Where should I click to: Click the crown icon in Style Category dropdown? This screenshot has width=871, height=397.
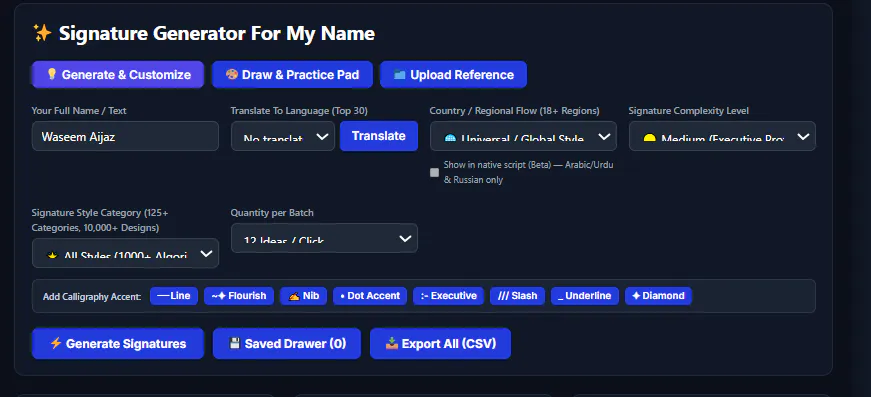[x=53, y=256]
